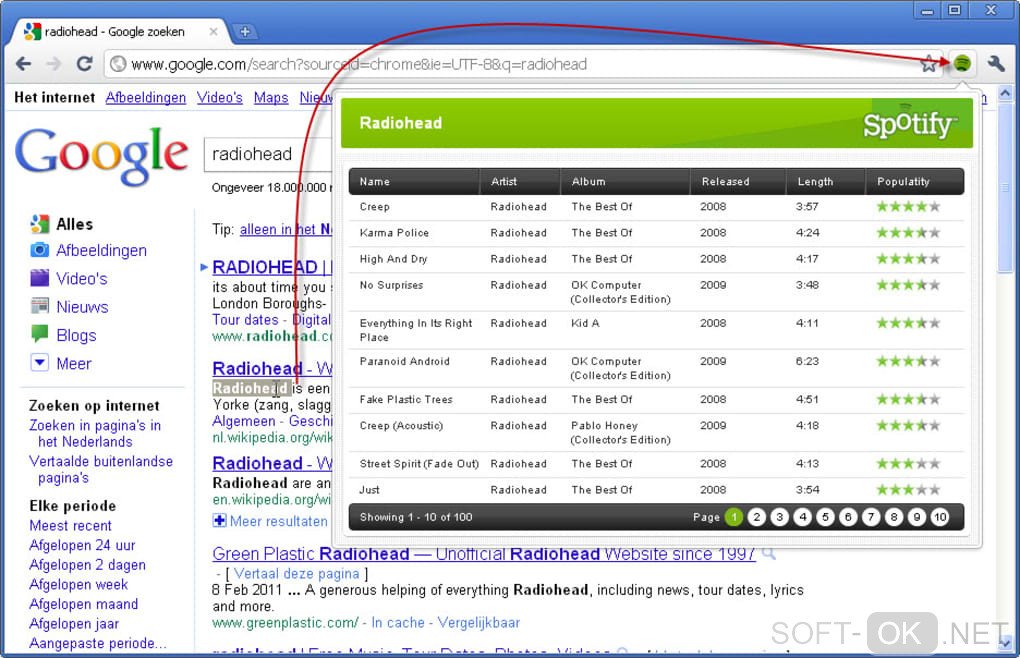The image size is (1020, 658).
Task: Go to page 7 of Spotify results
Action: pos(871,518)
